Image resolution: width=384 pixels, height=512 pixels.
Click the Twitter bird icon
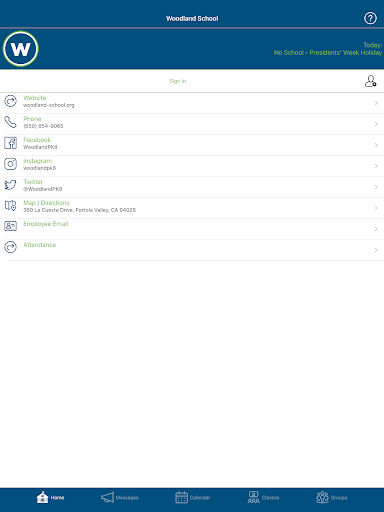(x=10, y=185)
